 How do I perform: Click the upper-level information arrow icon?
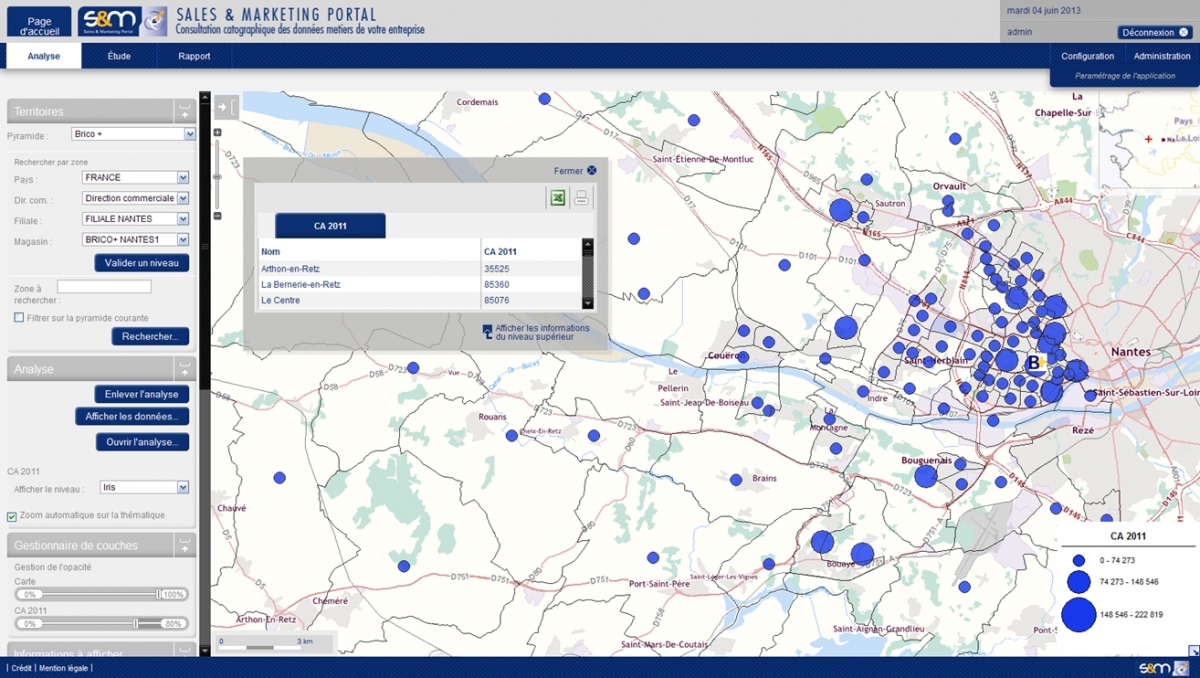tap(487, 330)
